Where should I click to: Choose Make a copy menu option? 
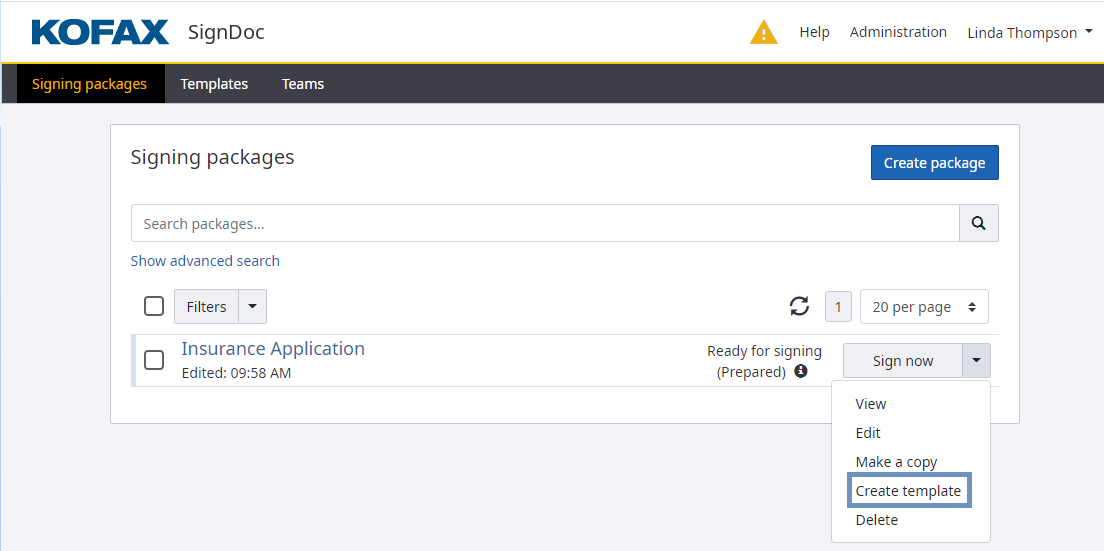point(896,462)
